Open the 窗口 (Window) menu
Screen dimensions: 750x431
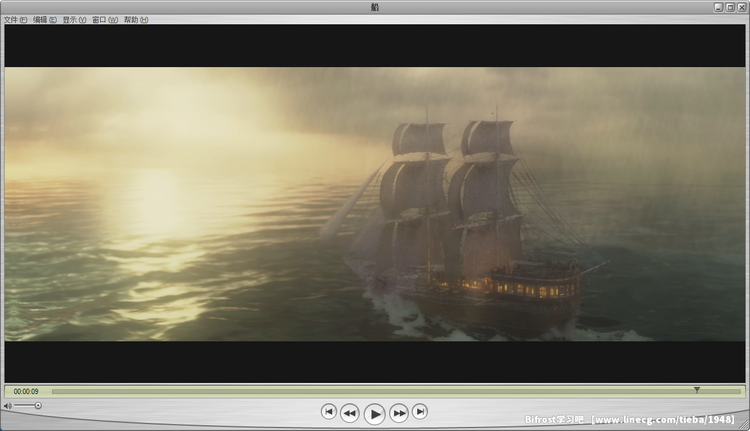pos(105,20)
